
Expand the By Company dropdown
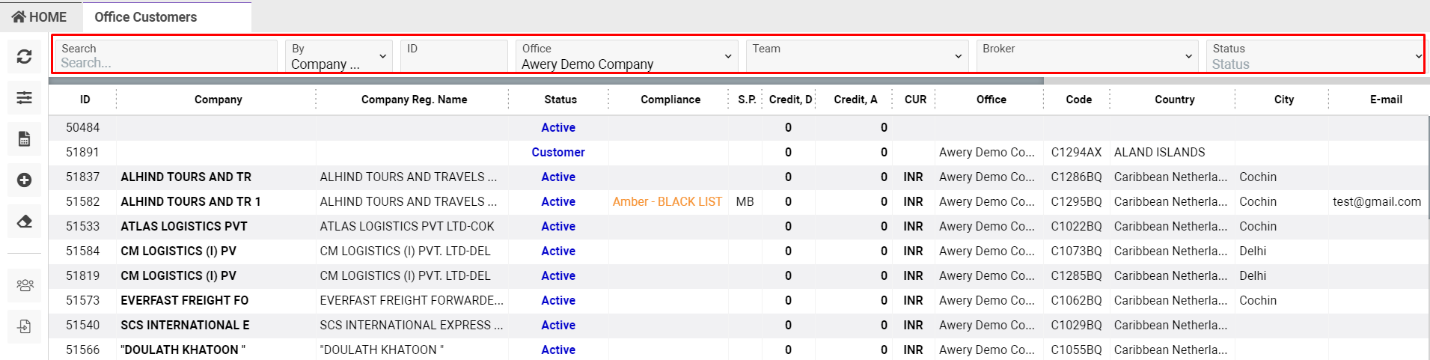pos(338,56)
